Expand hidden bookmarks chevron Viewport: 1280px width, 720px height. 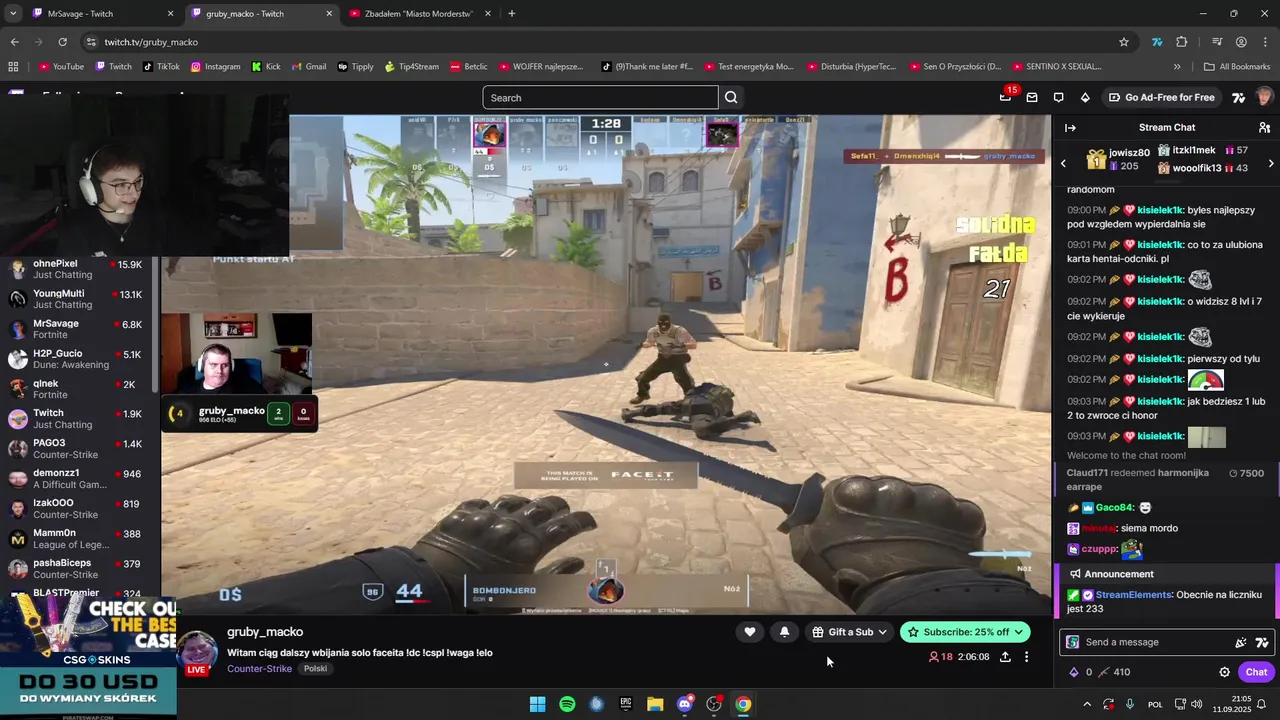point(1177,67)
